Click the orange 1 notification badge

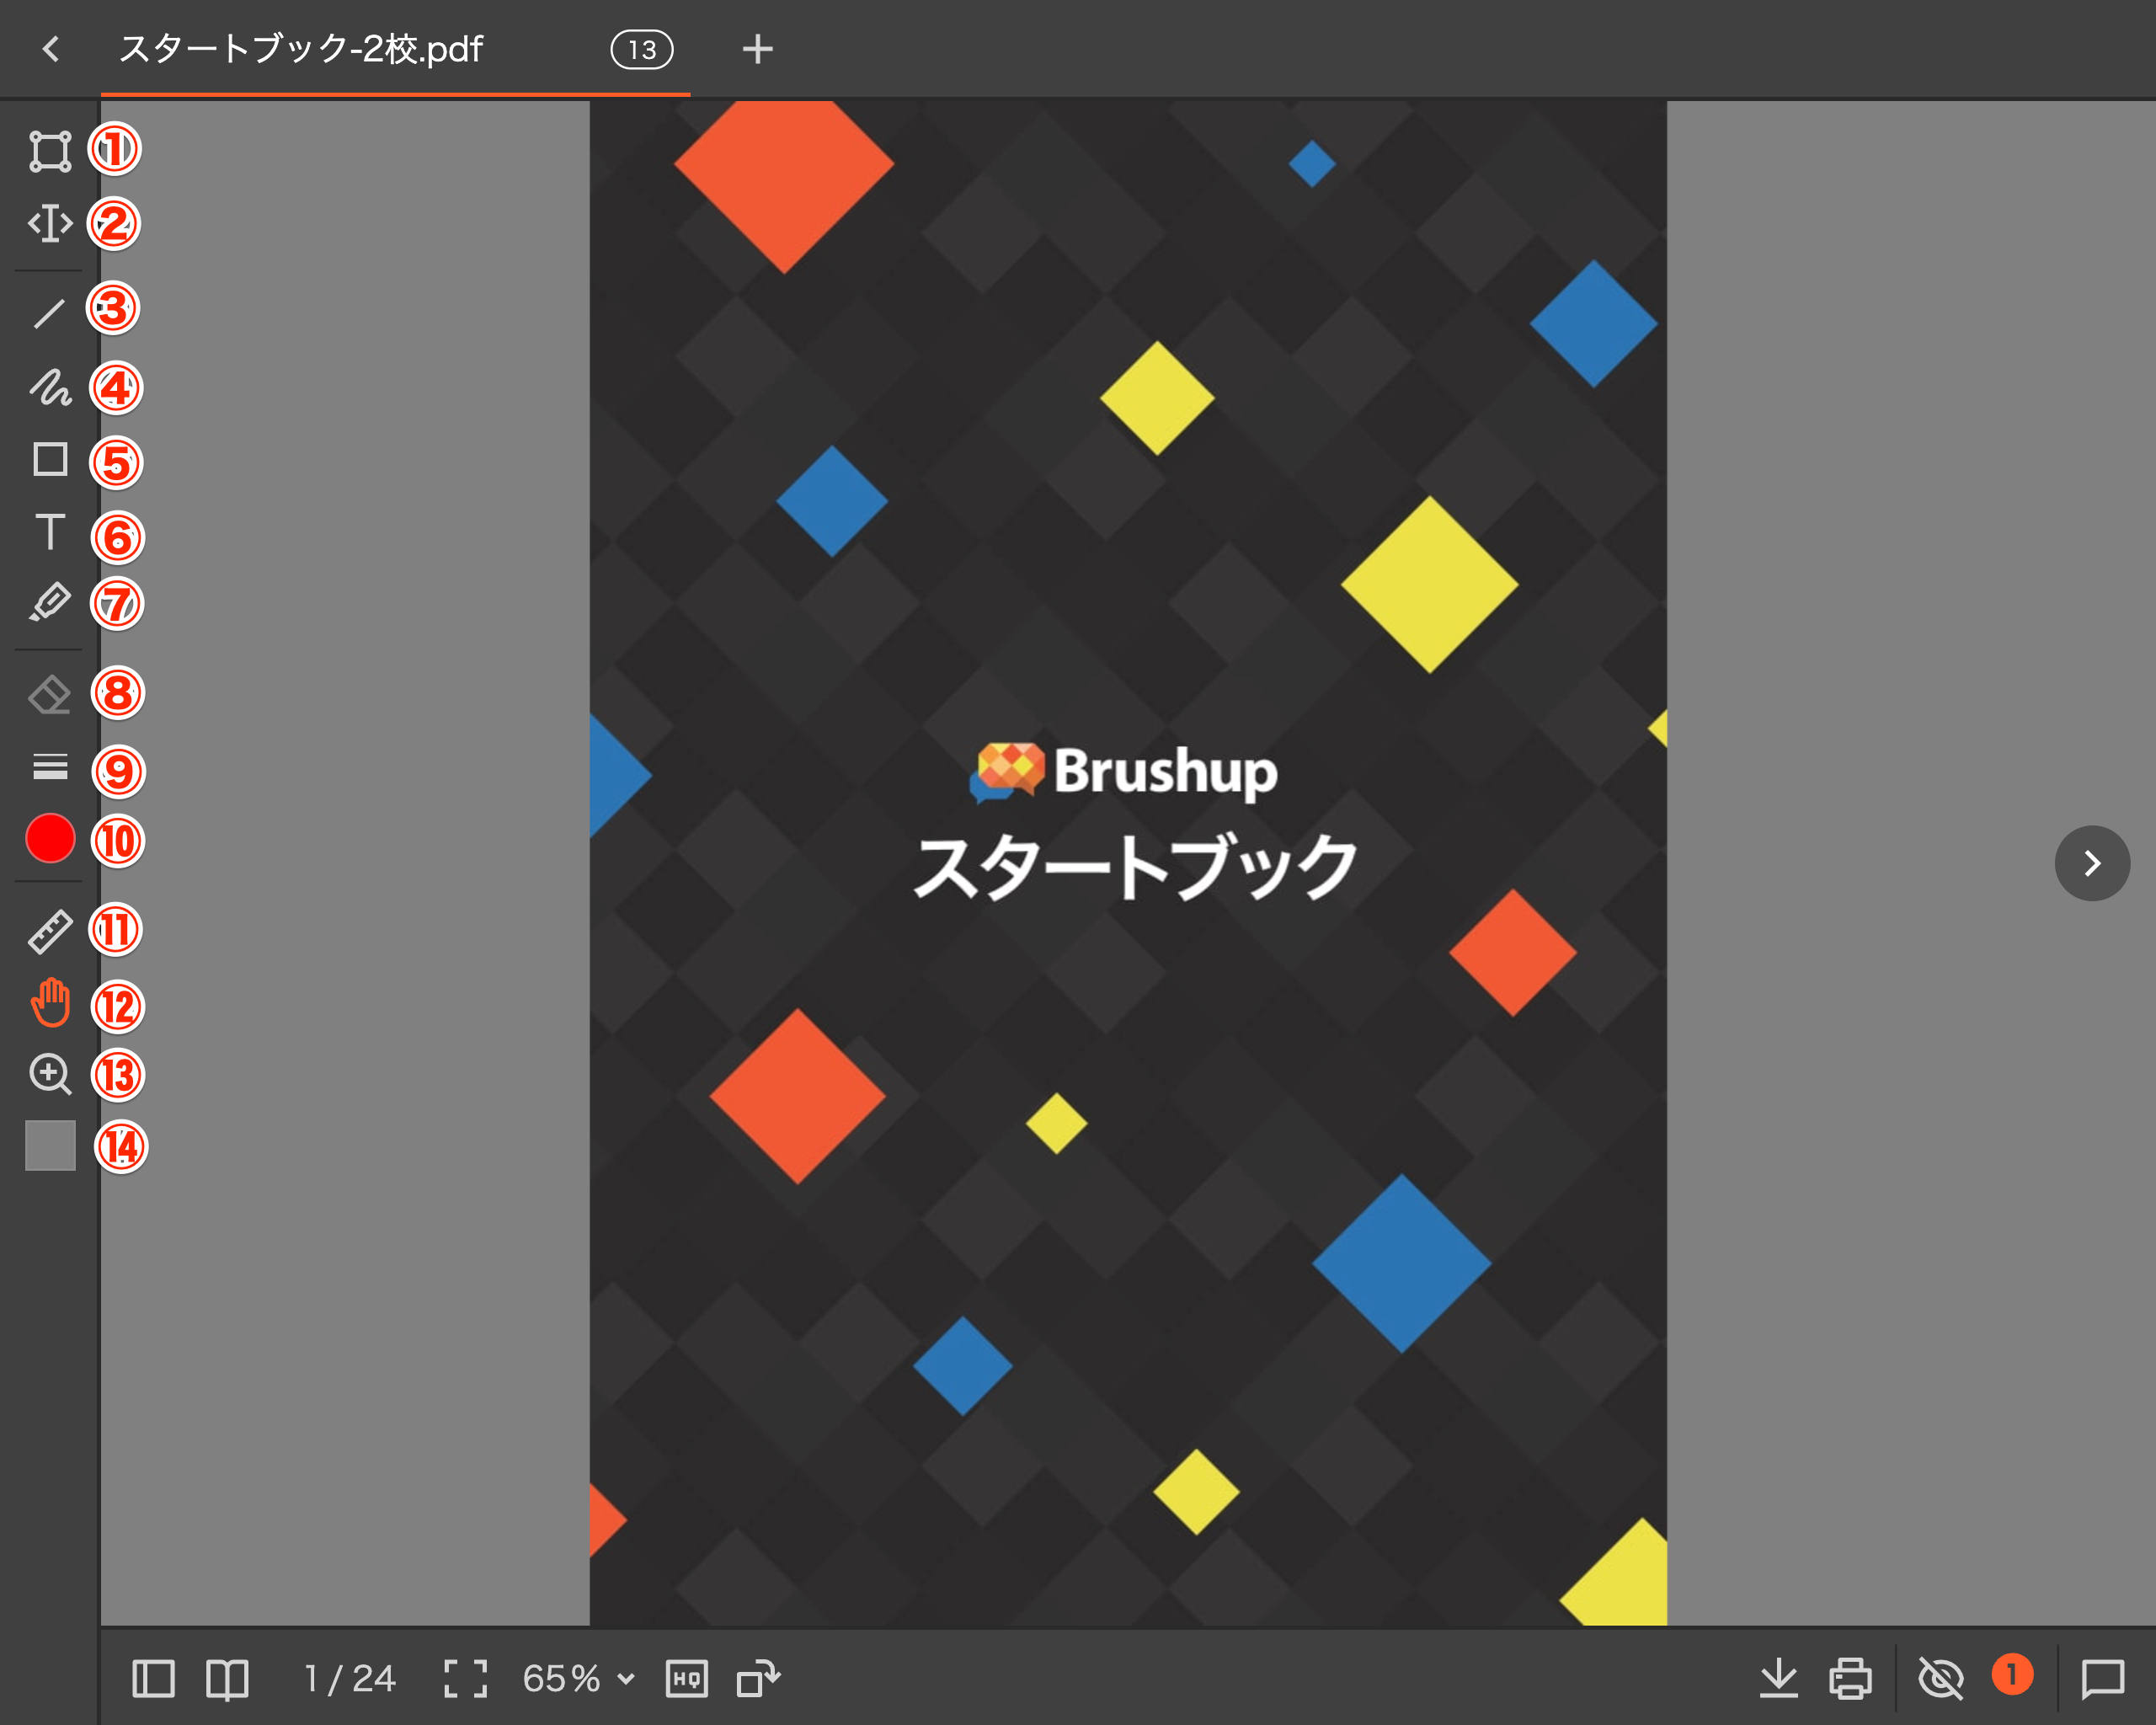2012,1675
